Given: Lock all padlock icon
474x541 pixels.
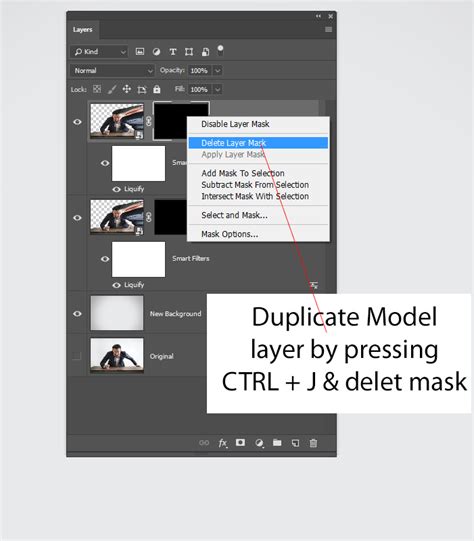Looking at the screenshot, I should point(157,89).
